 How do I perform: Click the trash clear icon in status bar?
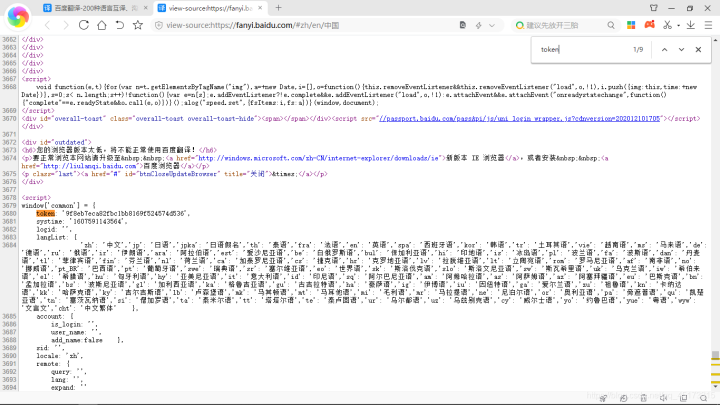[x=644, y=398]
